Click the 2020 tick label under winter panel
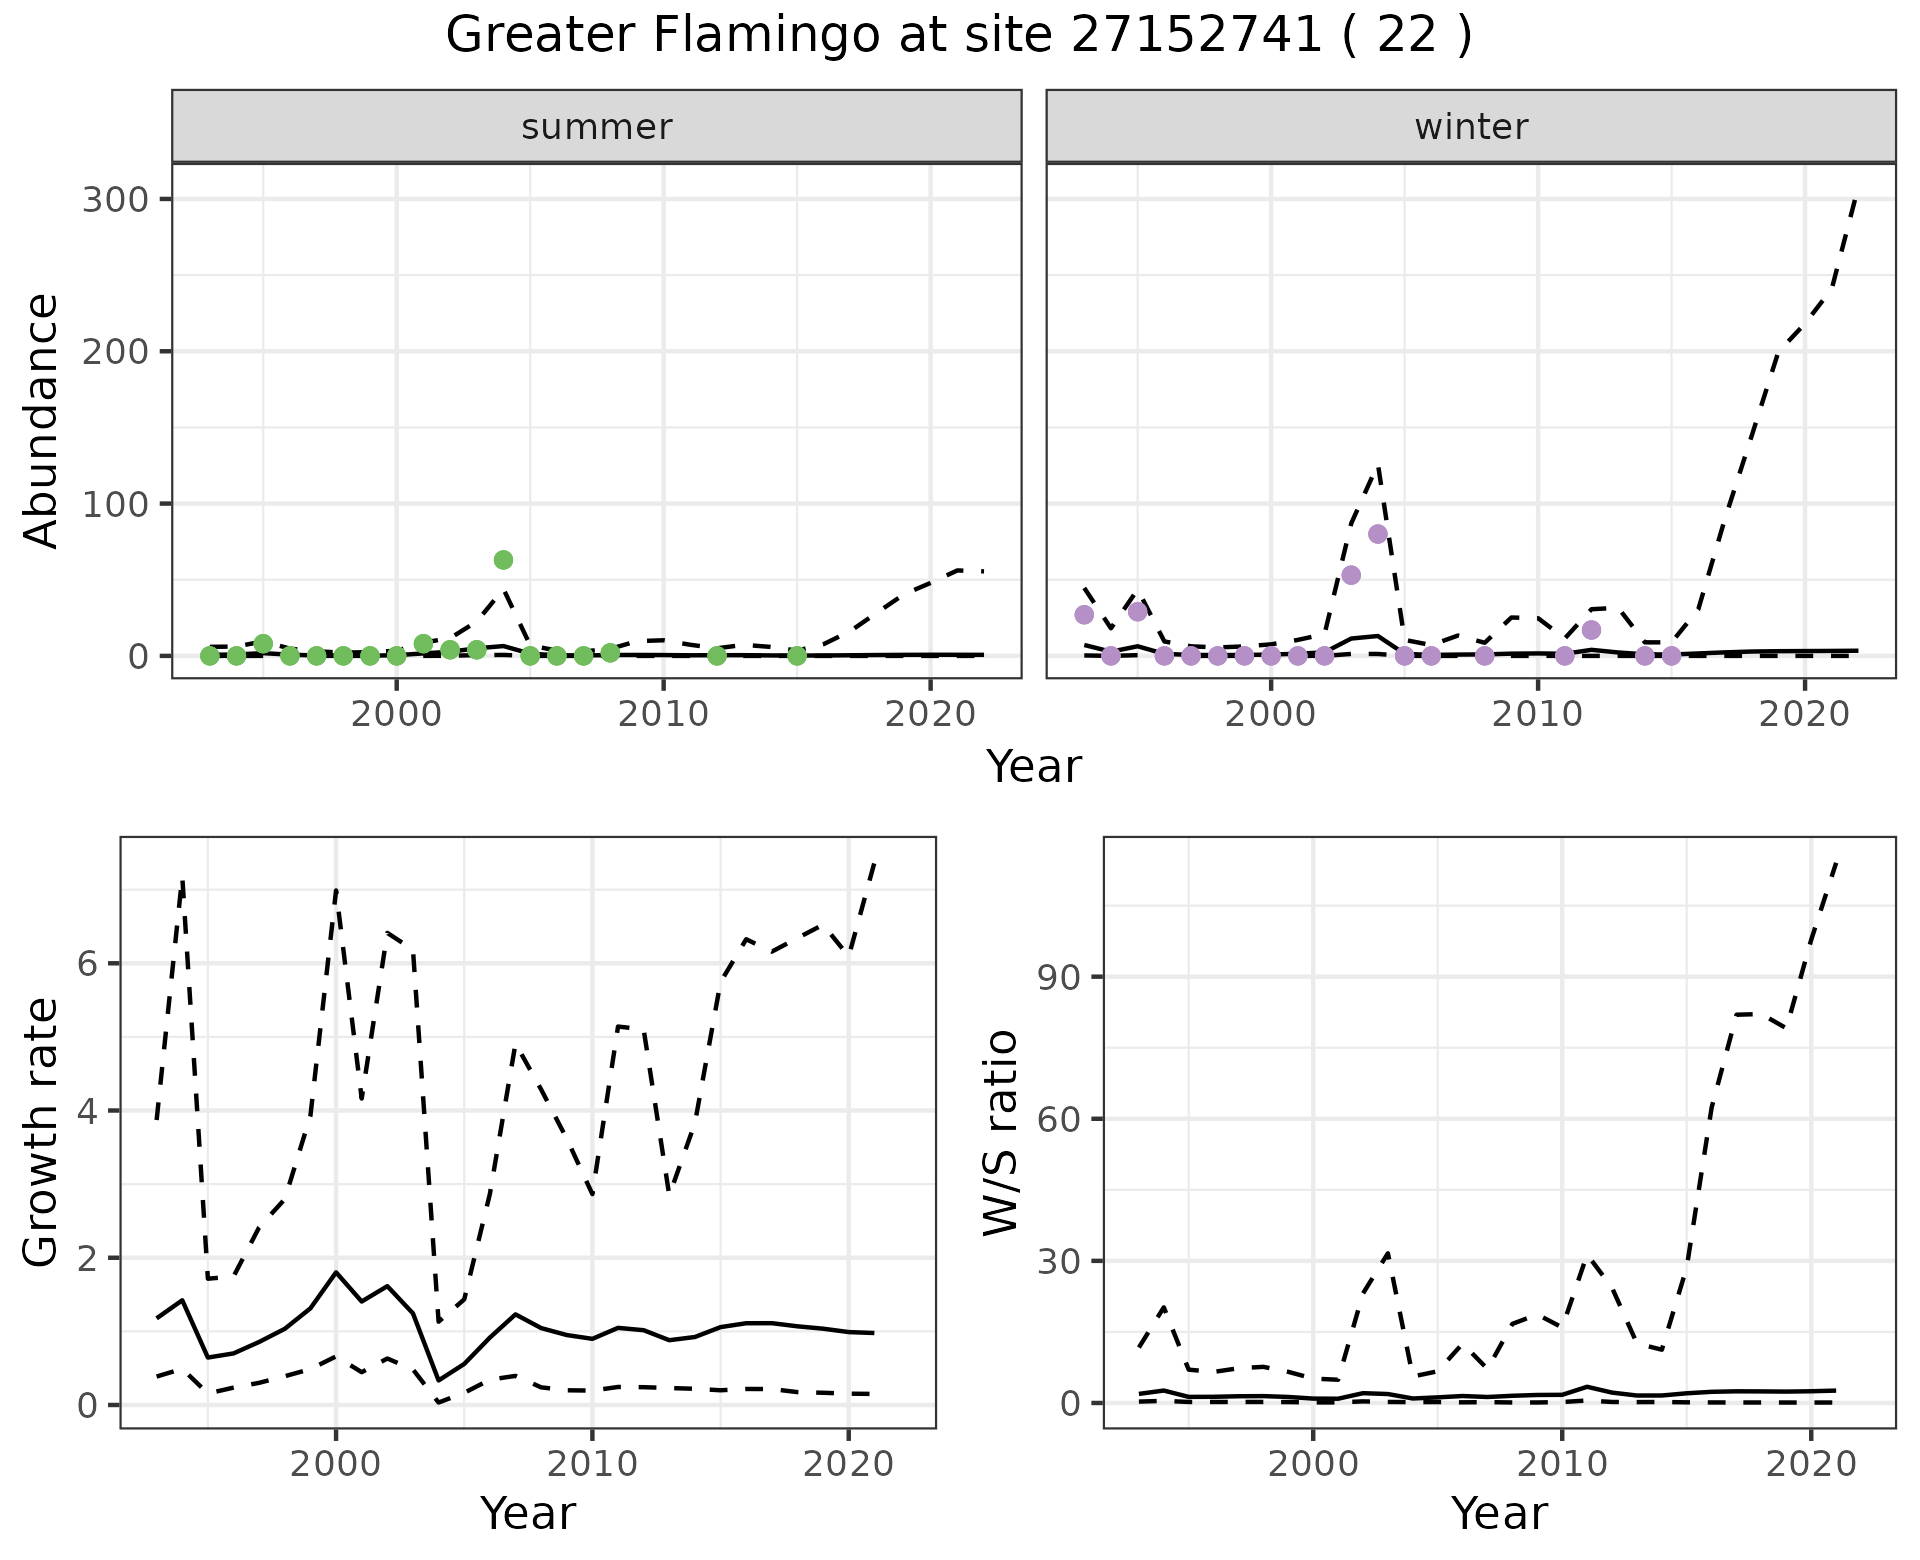The height and width of the screenshot is (1560, 1920). click(1804, 715)
